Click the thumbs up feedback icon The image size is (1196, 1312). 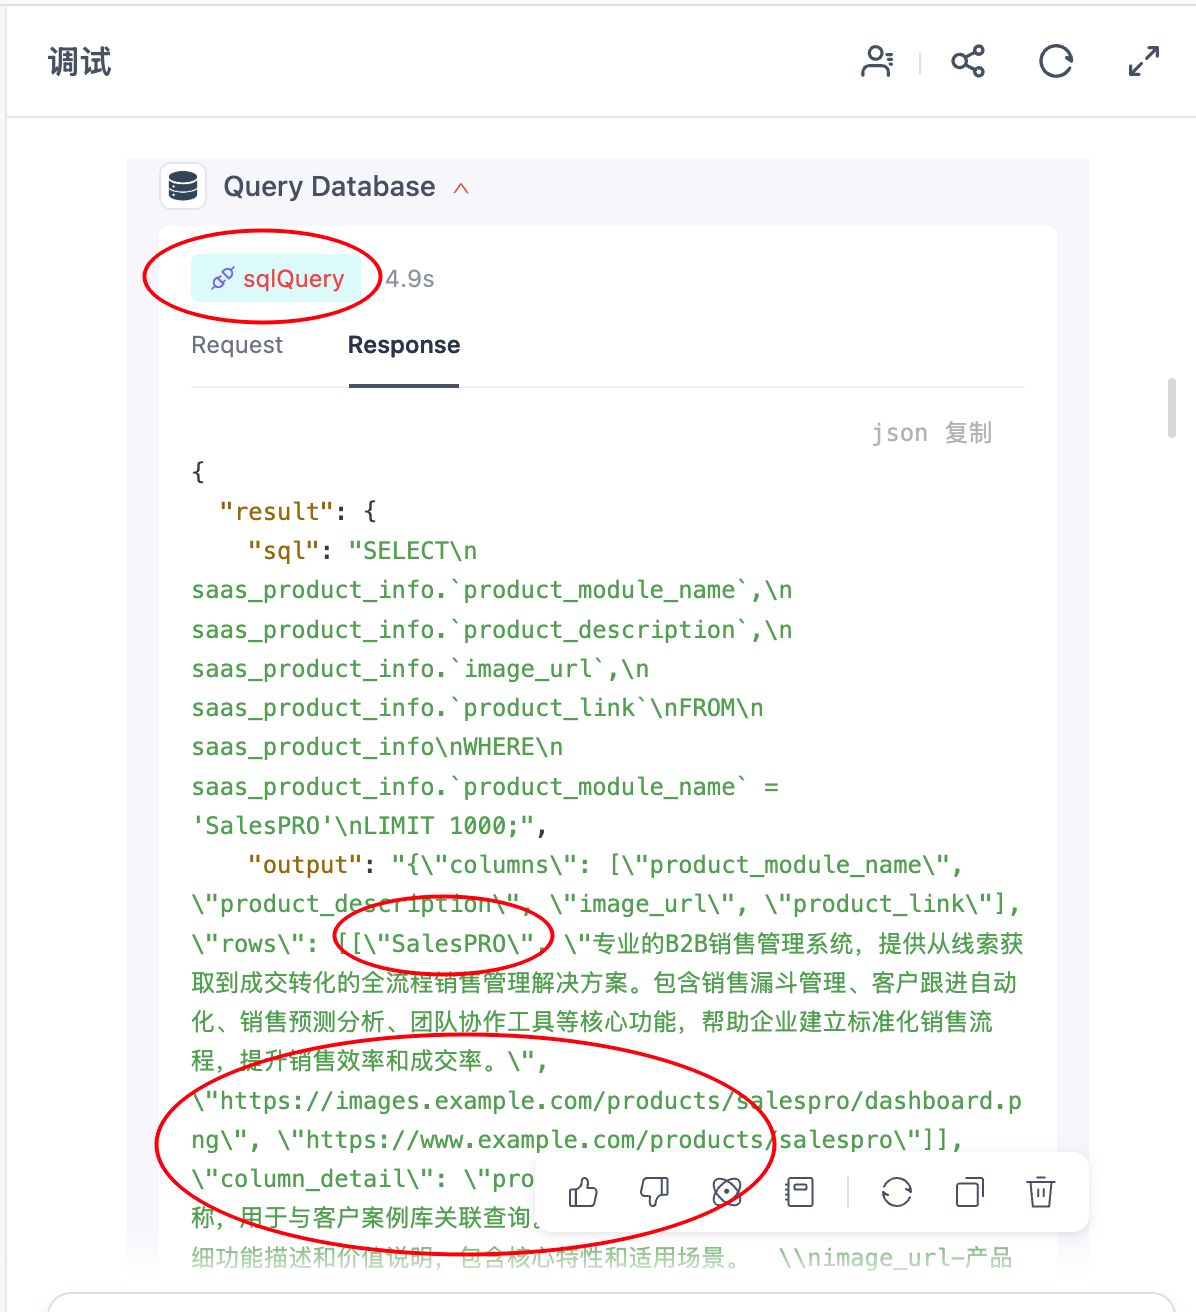(x=583, y=1192)
